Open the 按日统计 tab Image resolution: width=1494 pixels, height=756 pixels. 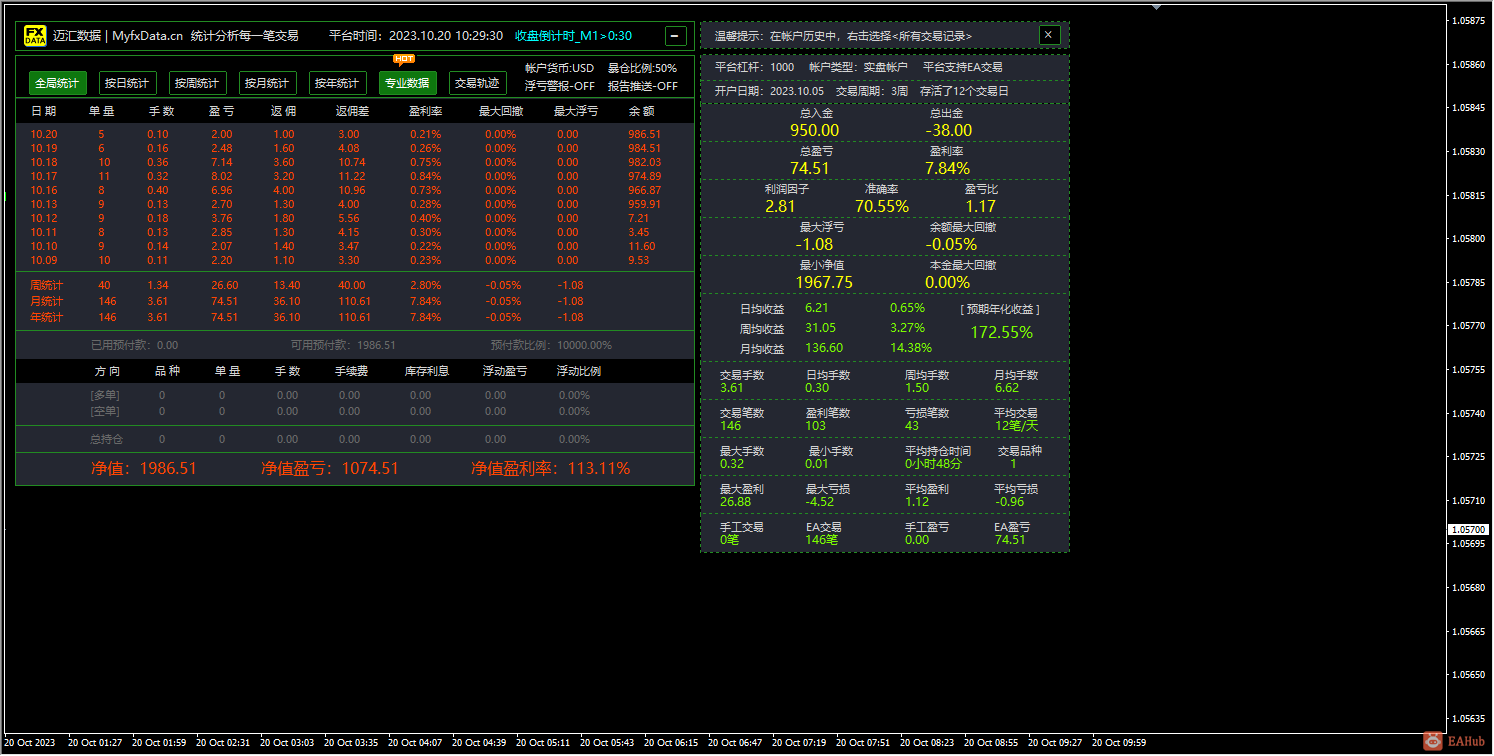click(127, 83)
